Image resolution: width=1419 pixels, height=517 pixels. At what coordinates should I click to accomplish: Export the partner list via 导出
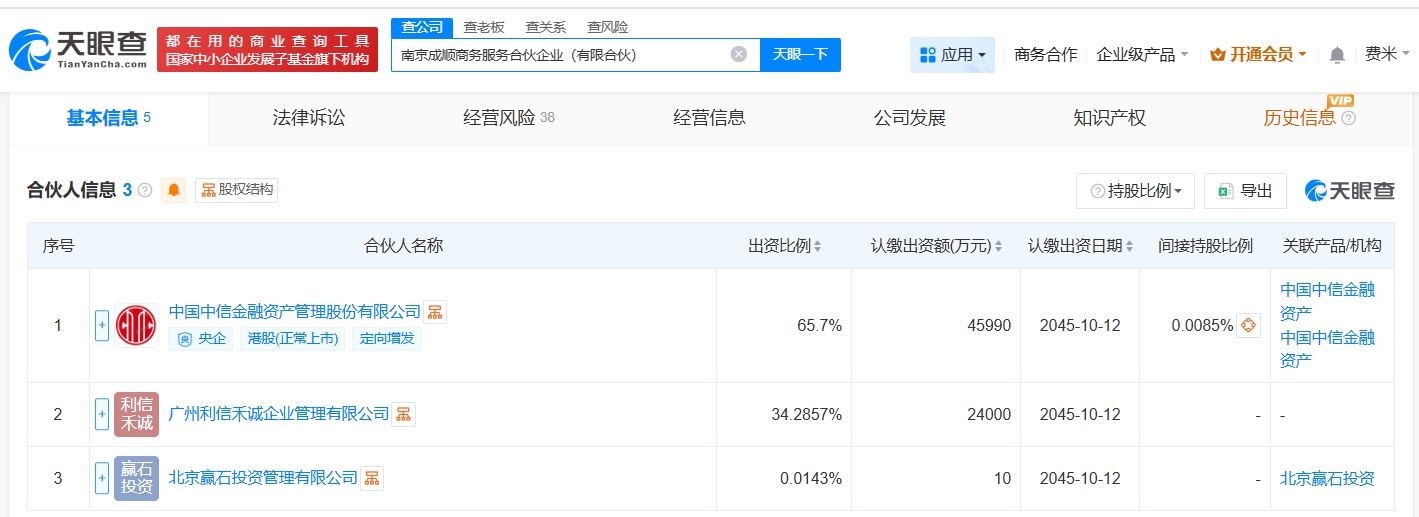(1245, 191)
